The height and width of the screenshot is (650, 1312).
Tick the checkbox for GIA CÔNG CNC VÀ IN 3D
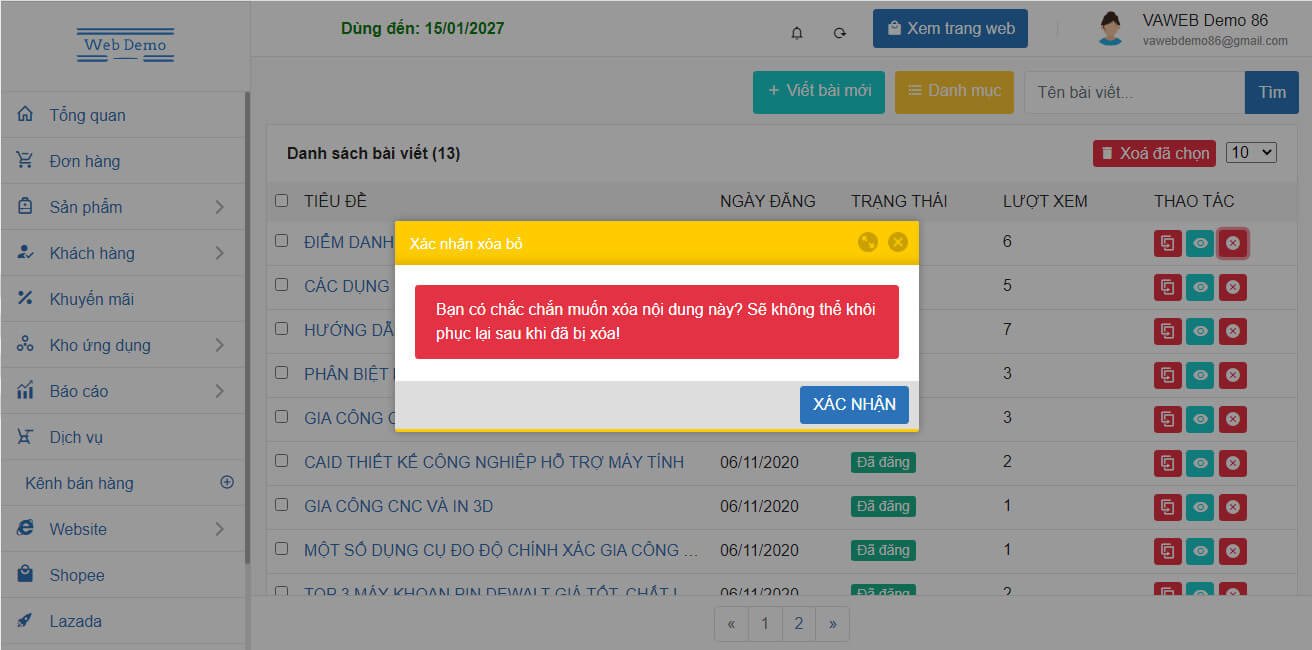282,505
